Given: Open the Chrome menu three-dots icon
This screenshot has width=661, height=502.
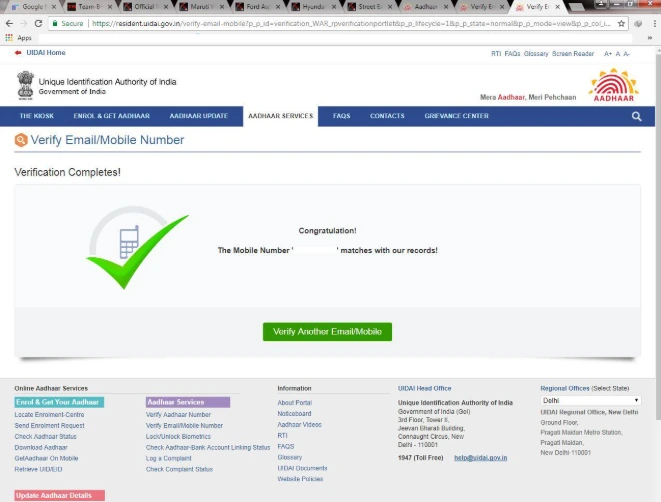Looking at the screenshot, I should (x=655, y=24).
